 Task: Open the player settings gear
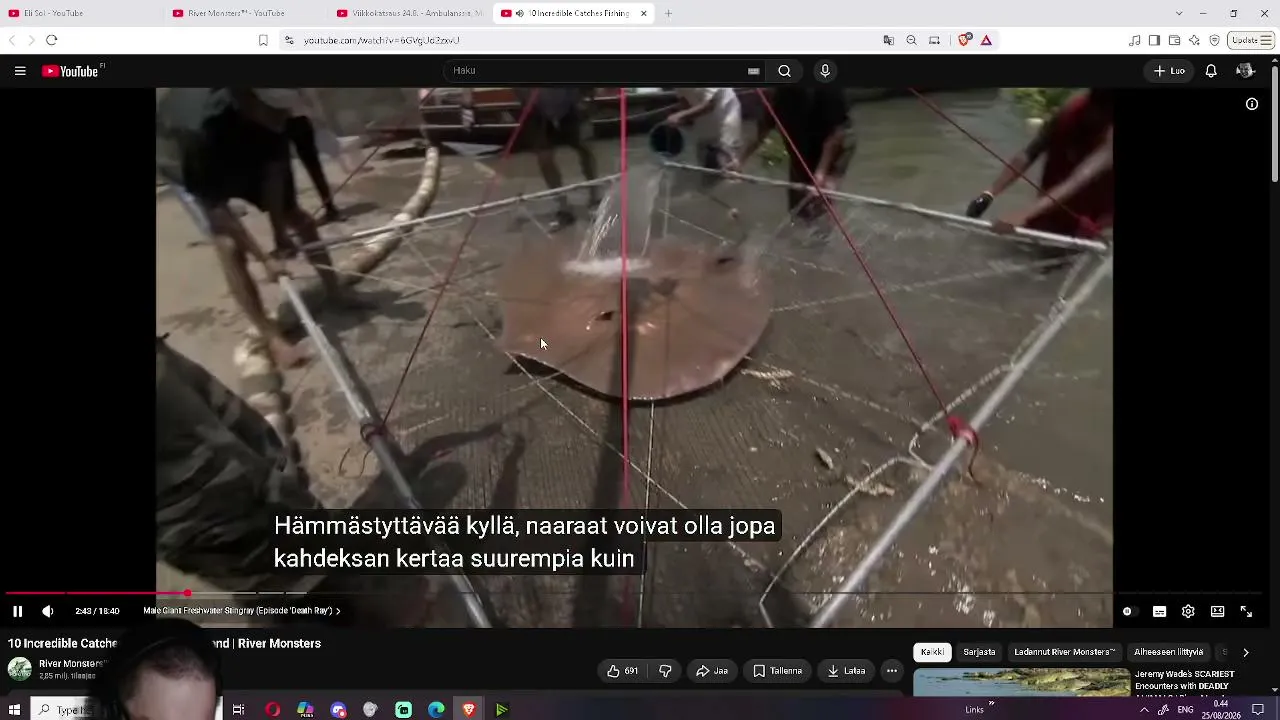point(1188,611)
